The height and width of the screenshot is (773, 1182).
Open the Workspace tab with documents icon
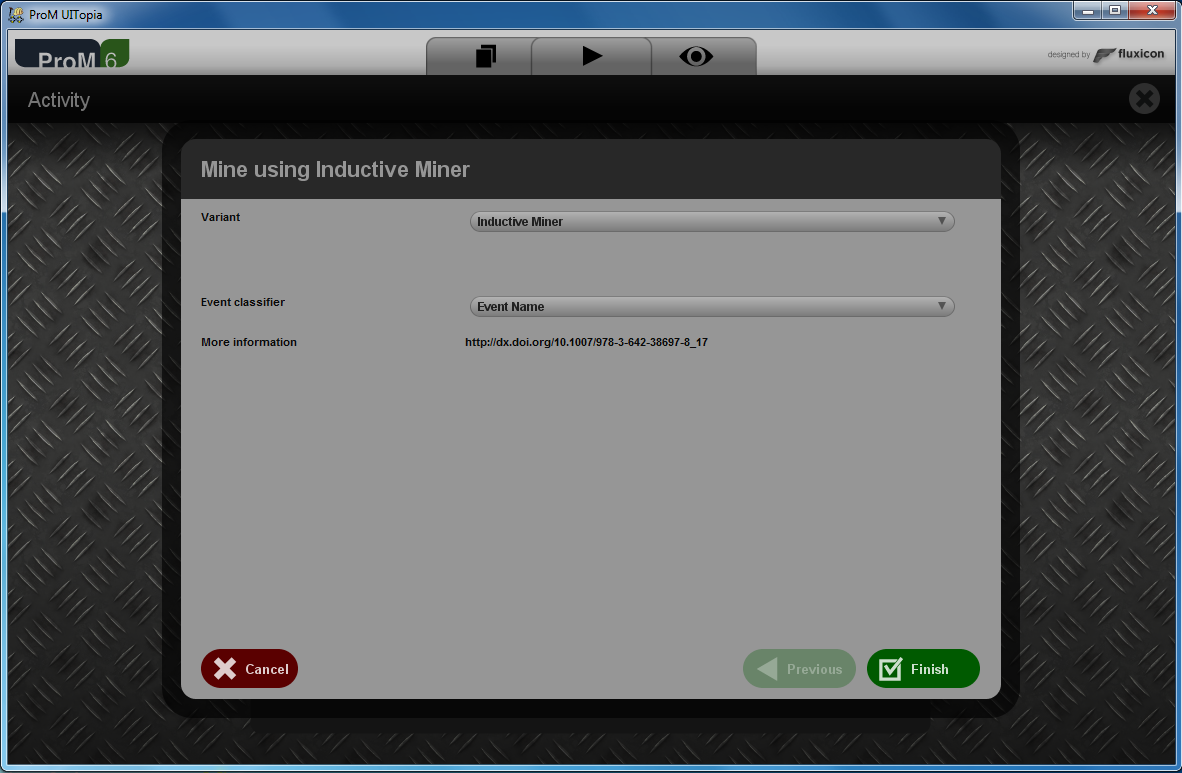click(479, 57)
